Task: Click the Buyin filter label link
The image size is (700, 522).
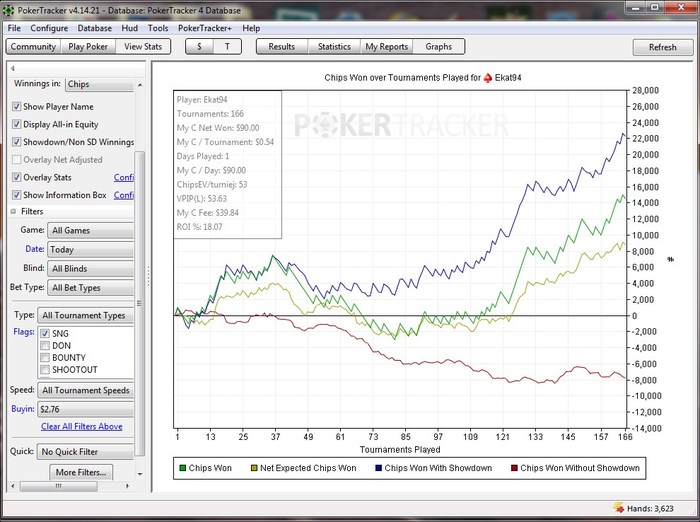Action: [x=23, y=409]
